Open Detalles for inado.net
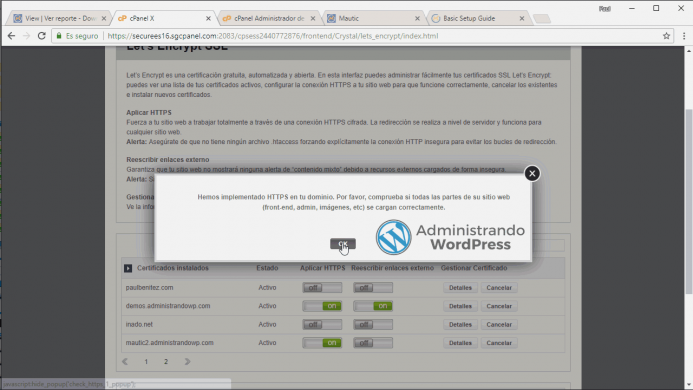The image size is (693, 390). click(460, 325)
